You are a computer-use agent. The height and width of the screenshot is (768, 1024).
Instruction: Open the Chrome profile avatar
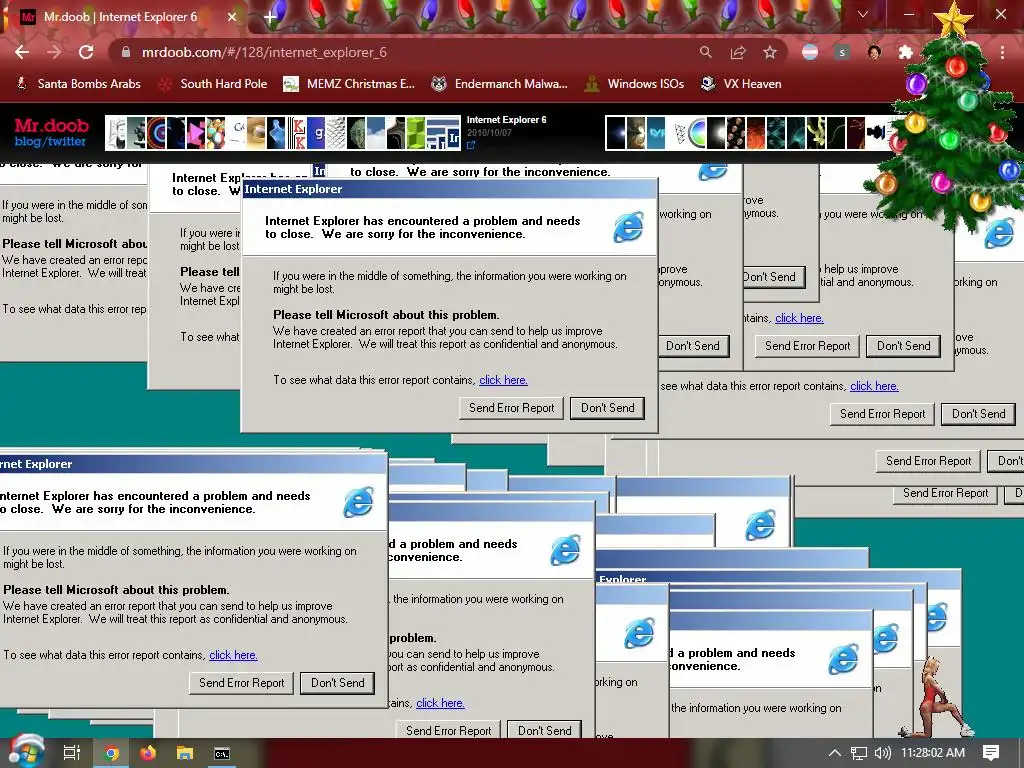[874, 52]
